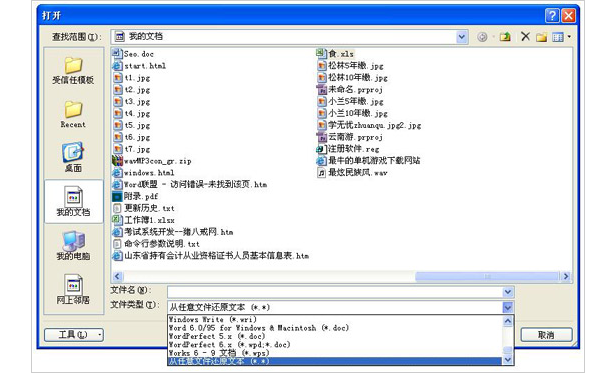Click inside the 文件名 input field

point(335,292)
